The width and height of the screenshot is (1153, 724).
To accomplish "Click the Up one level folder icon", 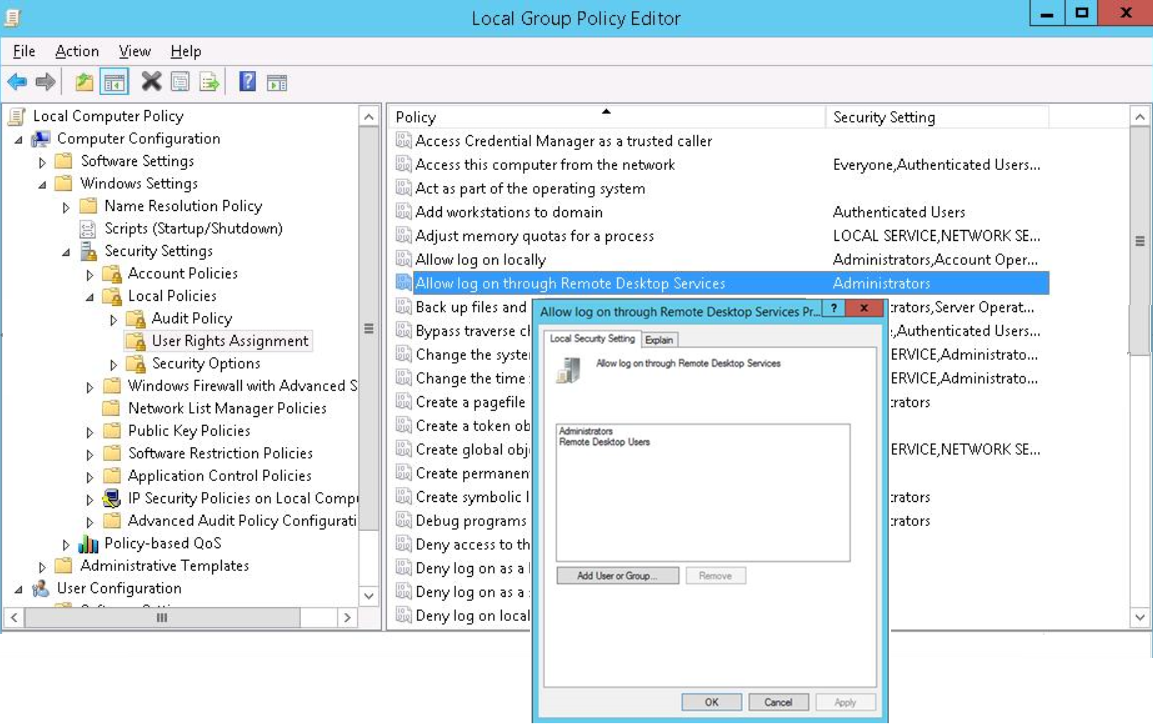I will tap(85, 82).
